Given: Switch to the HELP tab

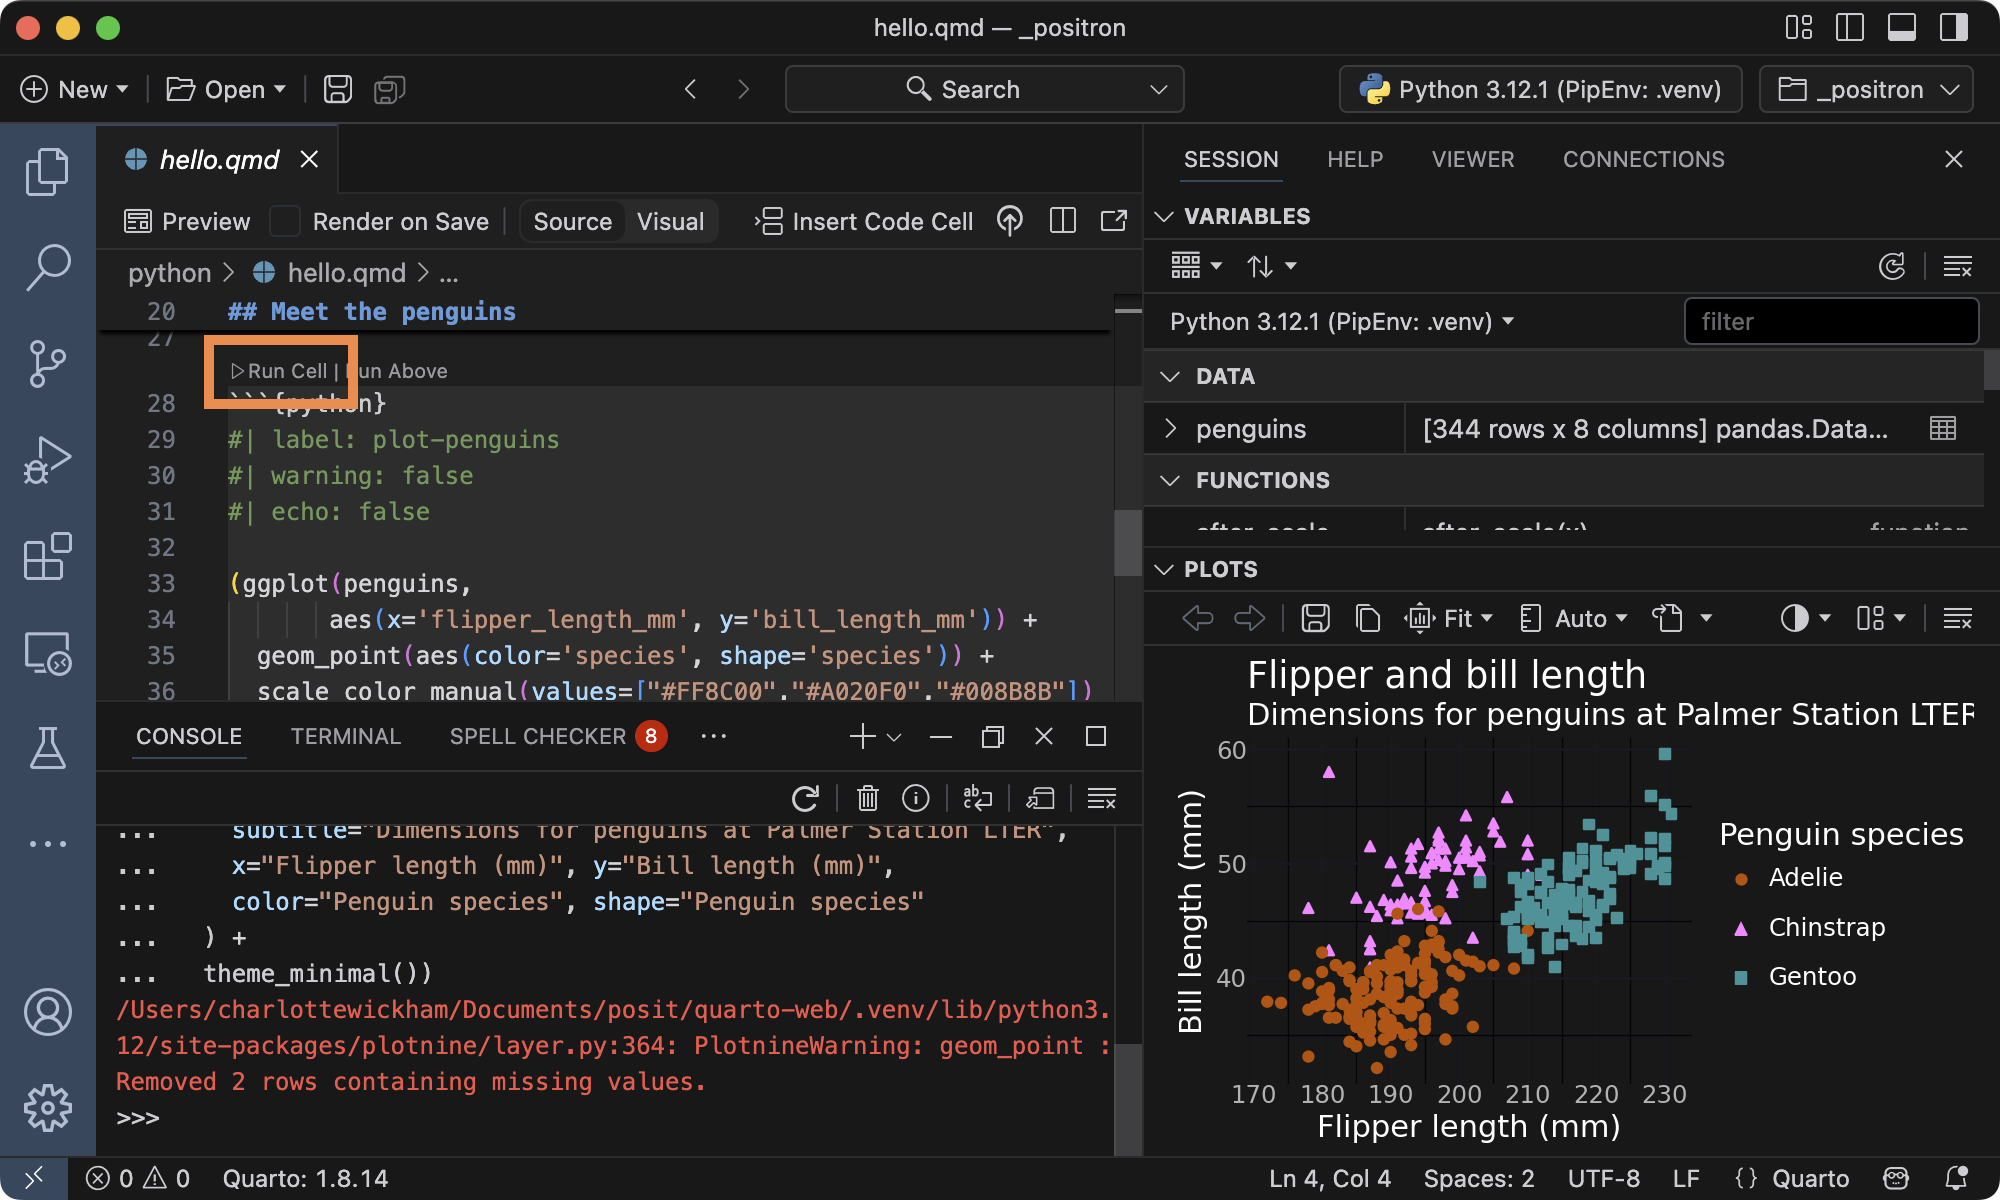Looking at the screenshot, I should point(1355,159).
